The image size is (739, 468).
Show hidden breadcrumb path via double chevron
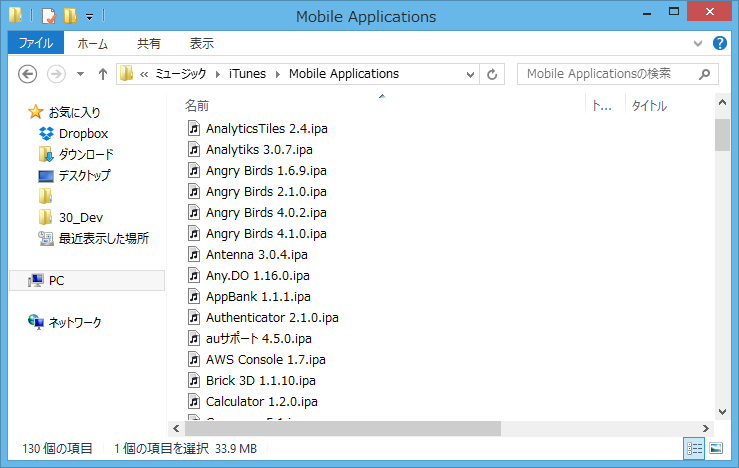tap(144, 74)
